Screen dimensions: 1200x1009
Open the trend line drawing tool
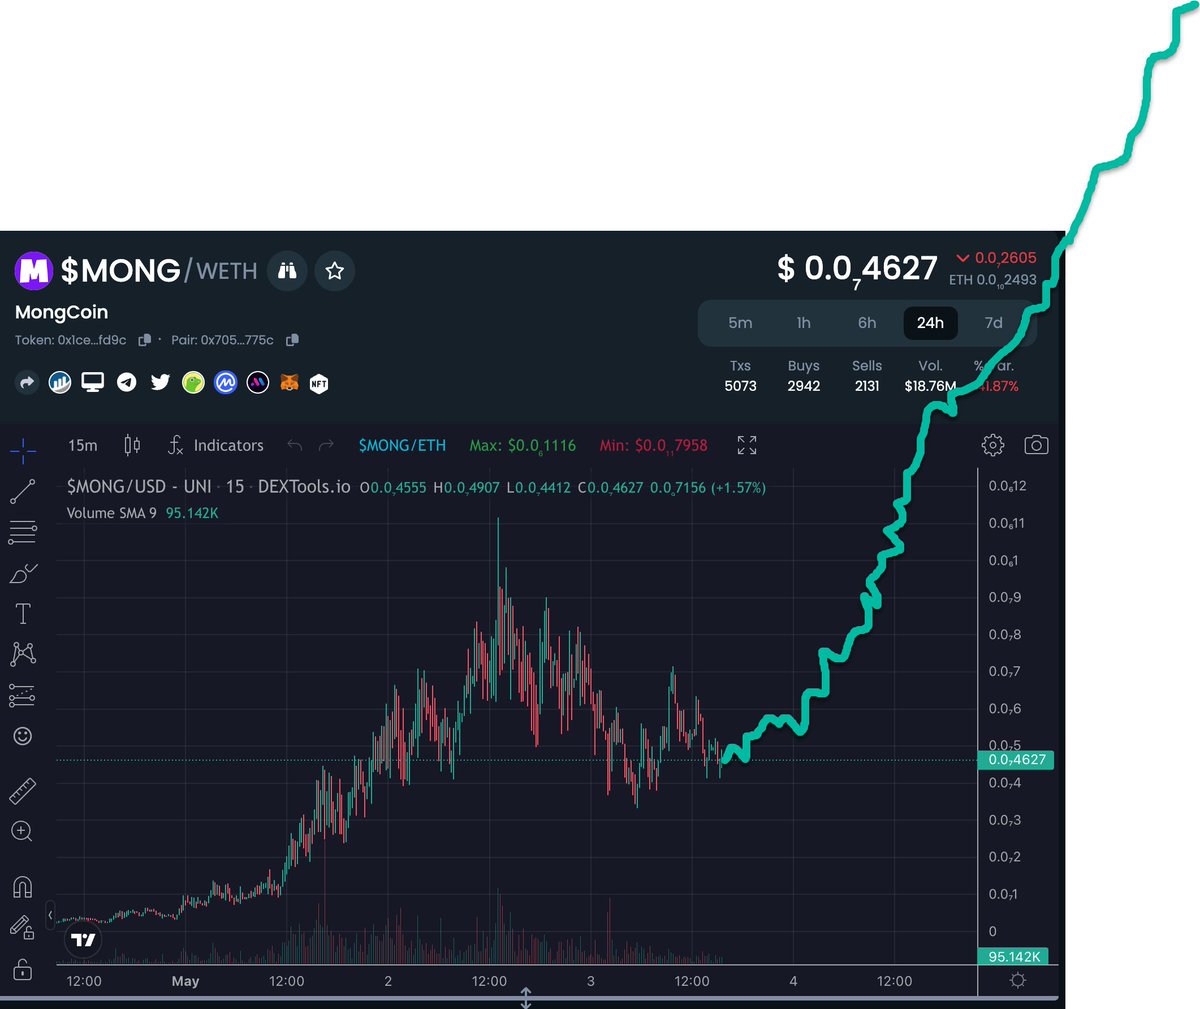[x=22, y=491]
